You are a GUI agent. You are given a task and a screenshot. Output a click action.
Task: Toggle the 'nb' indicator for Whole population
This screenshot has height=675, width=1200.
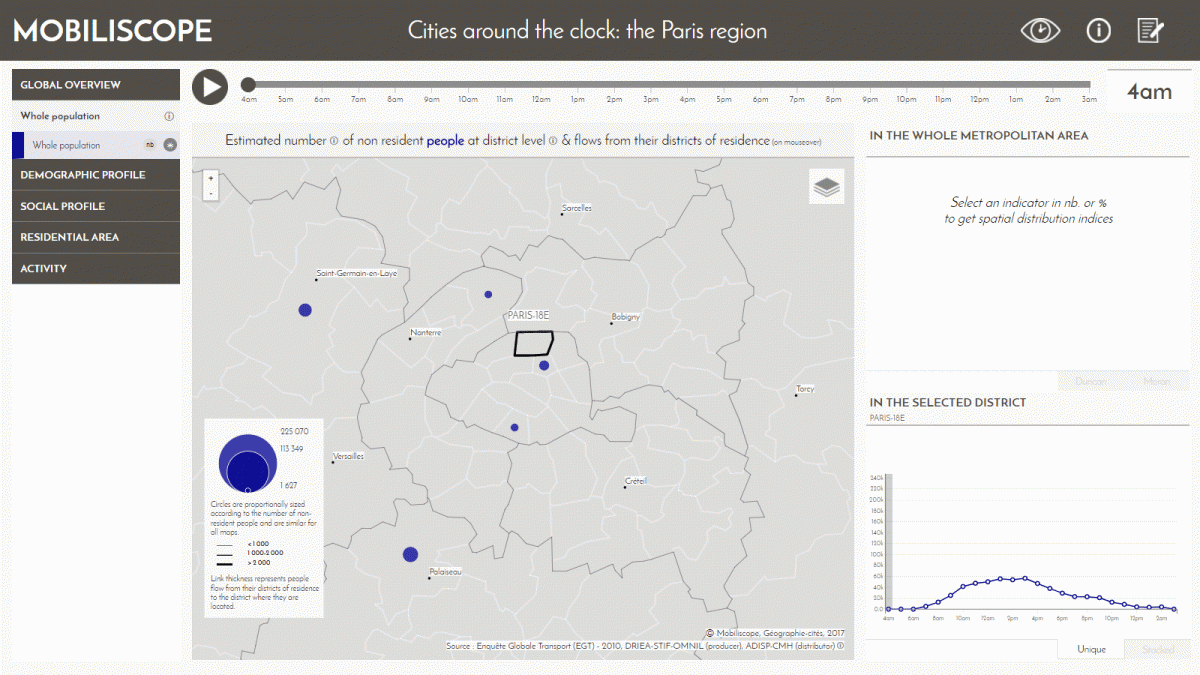point(150,145)
